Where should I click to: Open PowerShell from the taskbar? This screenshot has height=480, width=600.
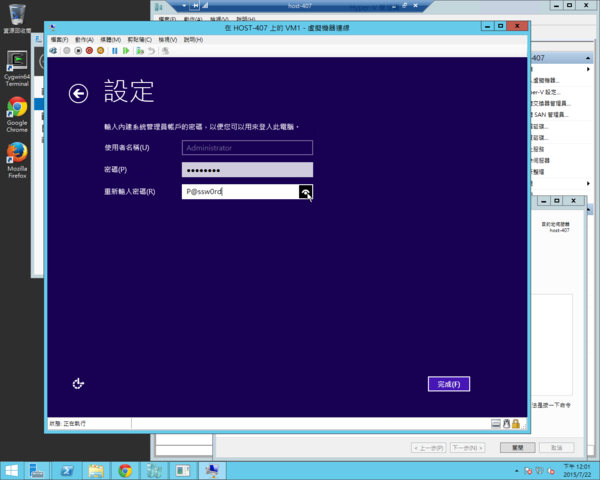[x=67, y=471]
